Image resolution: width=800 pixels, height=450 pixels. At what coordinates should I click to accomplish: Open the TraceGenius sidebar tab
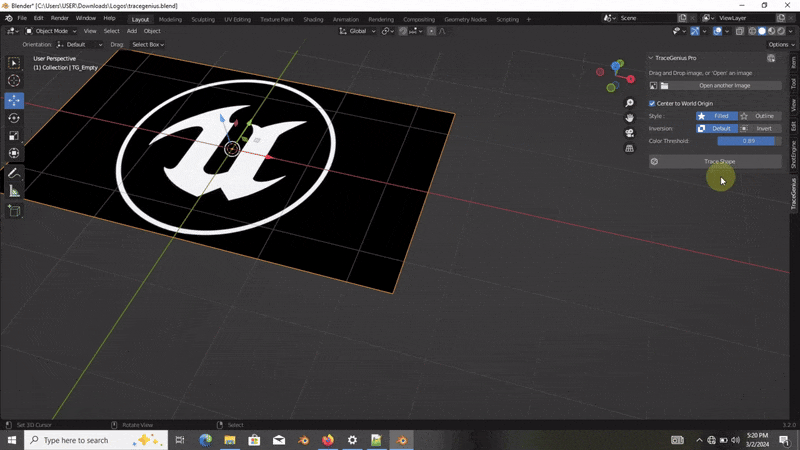793,194
